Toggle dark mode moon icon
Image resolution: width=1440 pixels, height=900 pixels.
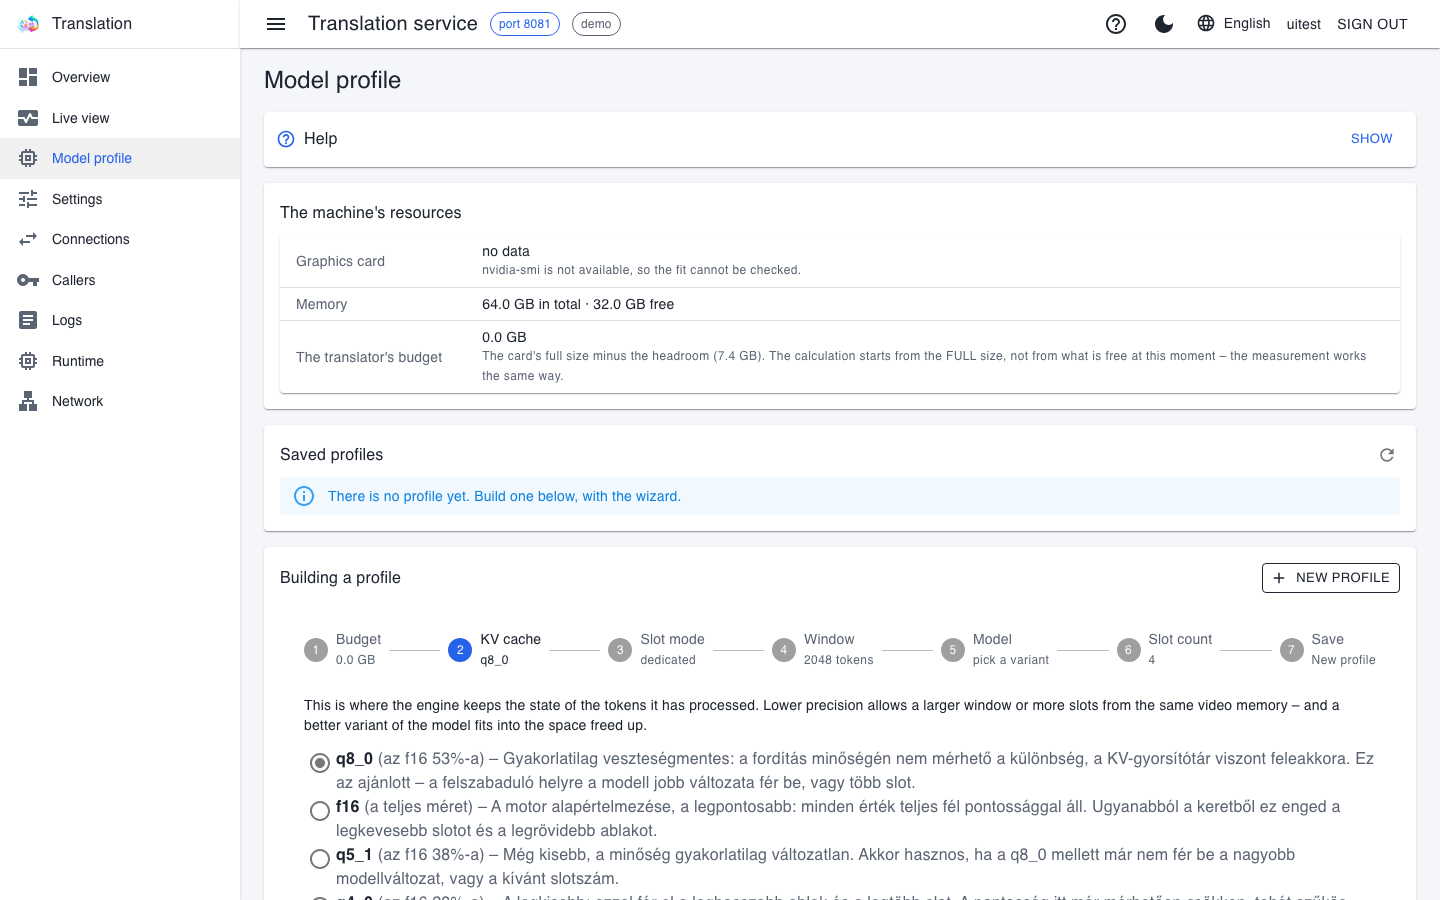click(x=1164, y=24)
